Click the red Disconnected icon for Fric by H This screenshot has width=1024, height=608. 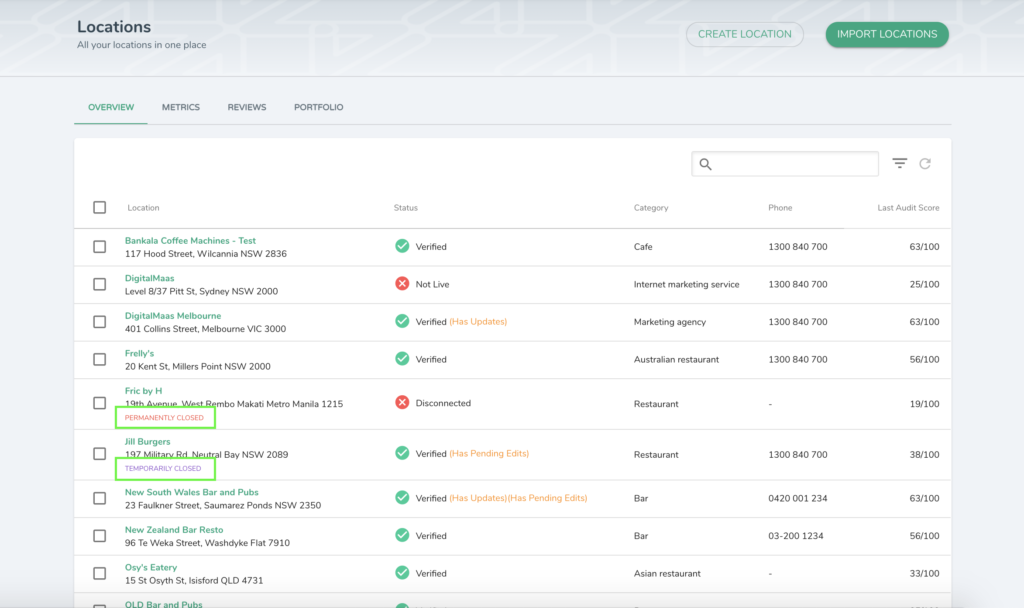(402, 402)
